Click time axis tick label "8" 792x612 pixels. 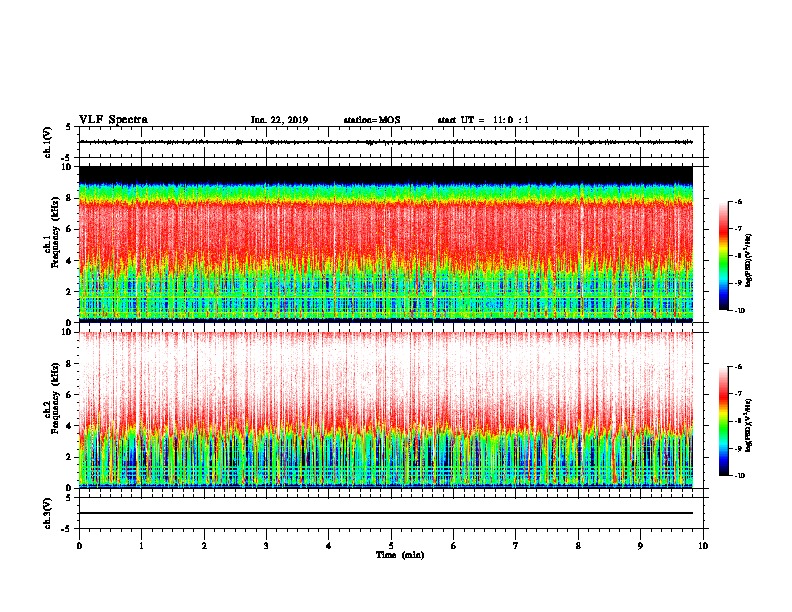tap(578, 546)
